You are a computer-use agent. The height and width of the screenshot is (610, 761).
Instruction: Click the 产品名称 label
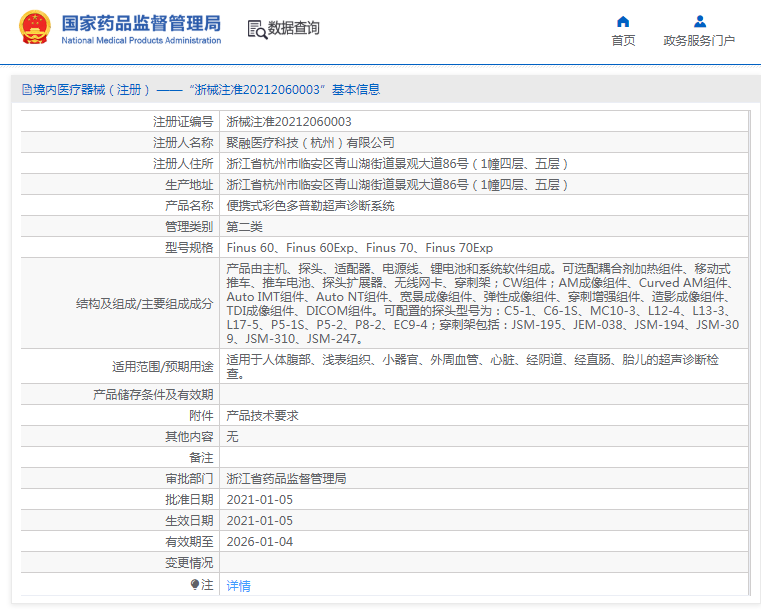tap(189, 206)
